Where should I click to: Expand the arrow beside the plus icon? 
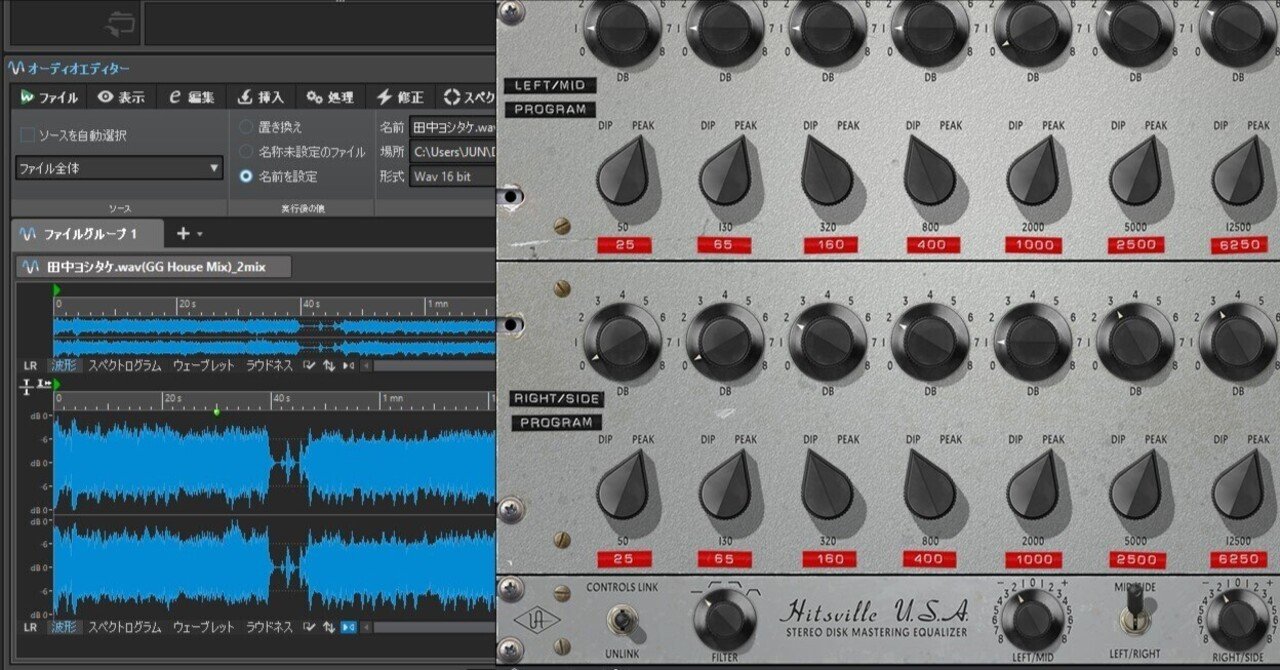200,235
